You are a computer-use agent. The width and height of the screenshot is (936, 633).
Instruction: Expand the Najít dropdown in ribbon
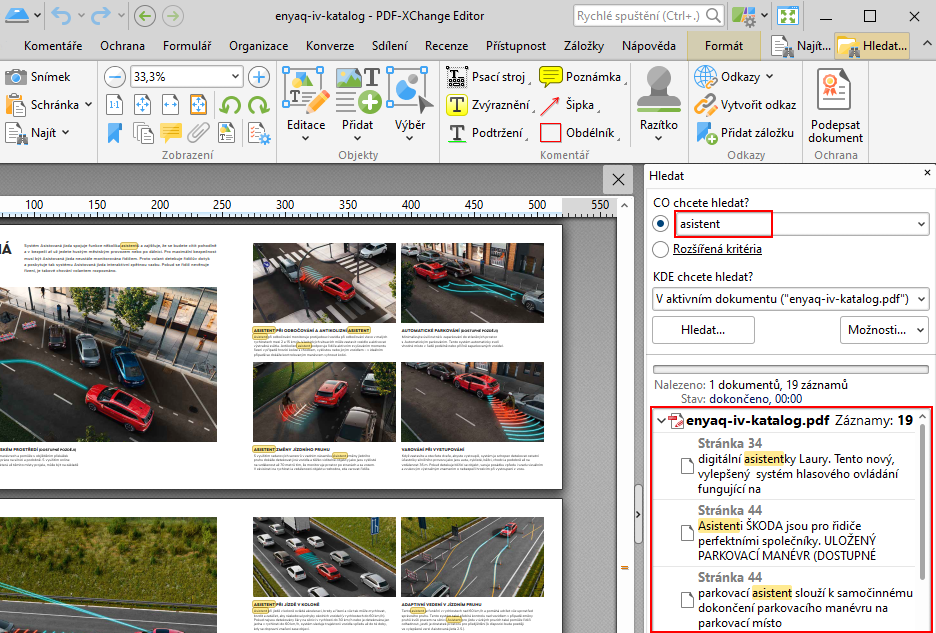click(66, 133)
